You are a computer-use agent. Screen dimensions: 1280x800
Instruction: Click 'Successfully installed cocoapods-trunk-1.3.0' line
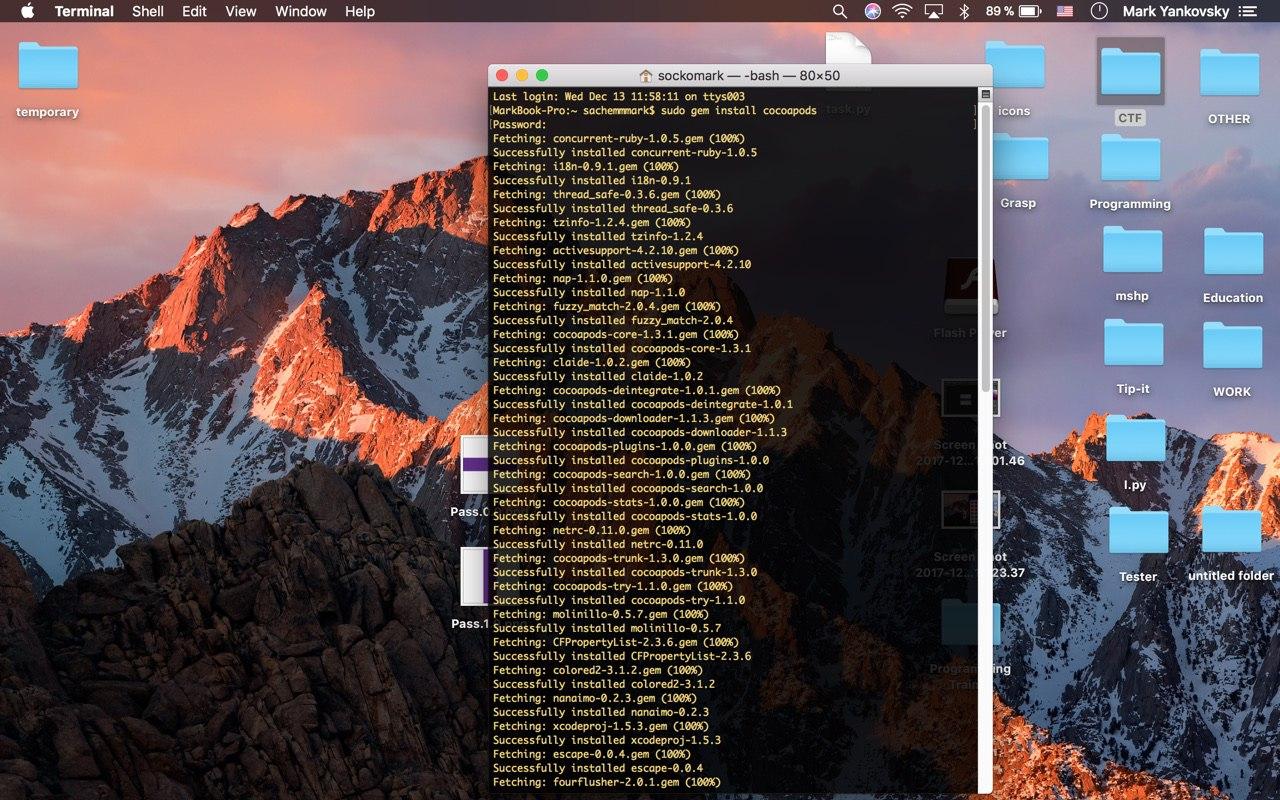click(625, 572)
